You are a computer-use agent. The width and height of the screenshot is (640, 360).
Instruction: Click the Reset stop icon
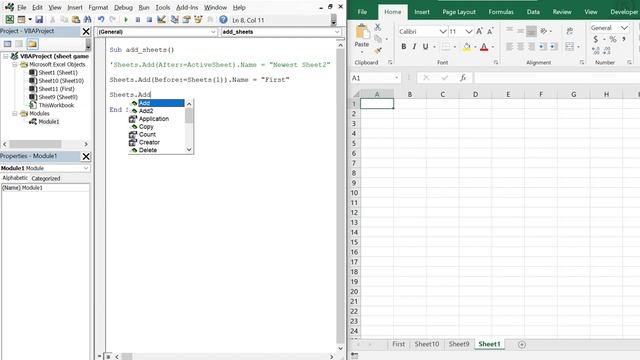tap(149, 20)
